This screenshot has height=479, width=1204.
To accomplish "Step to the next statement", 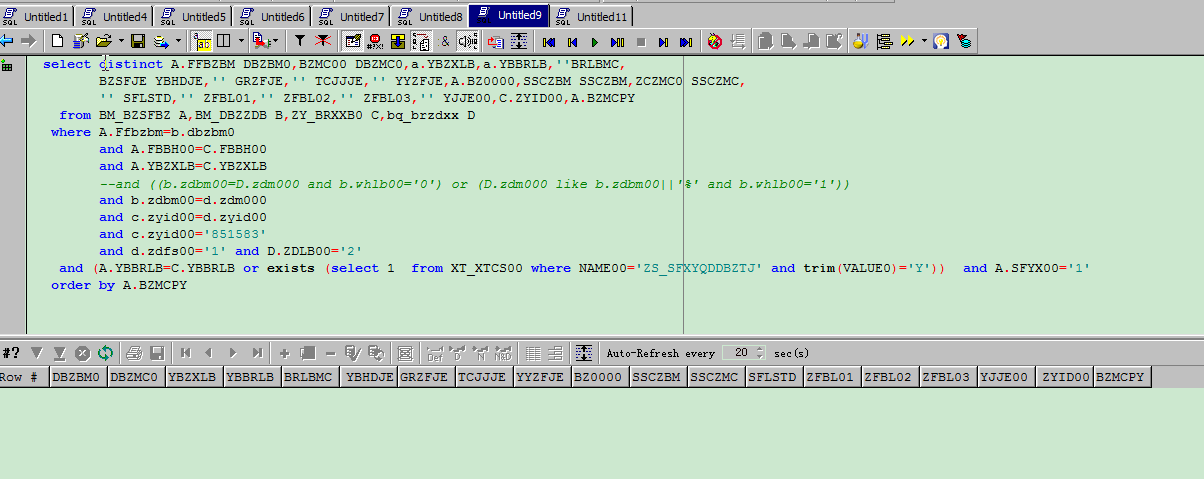I will pos(663,41).
